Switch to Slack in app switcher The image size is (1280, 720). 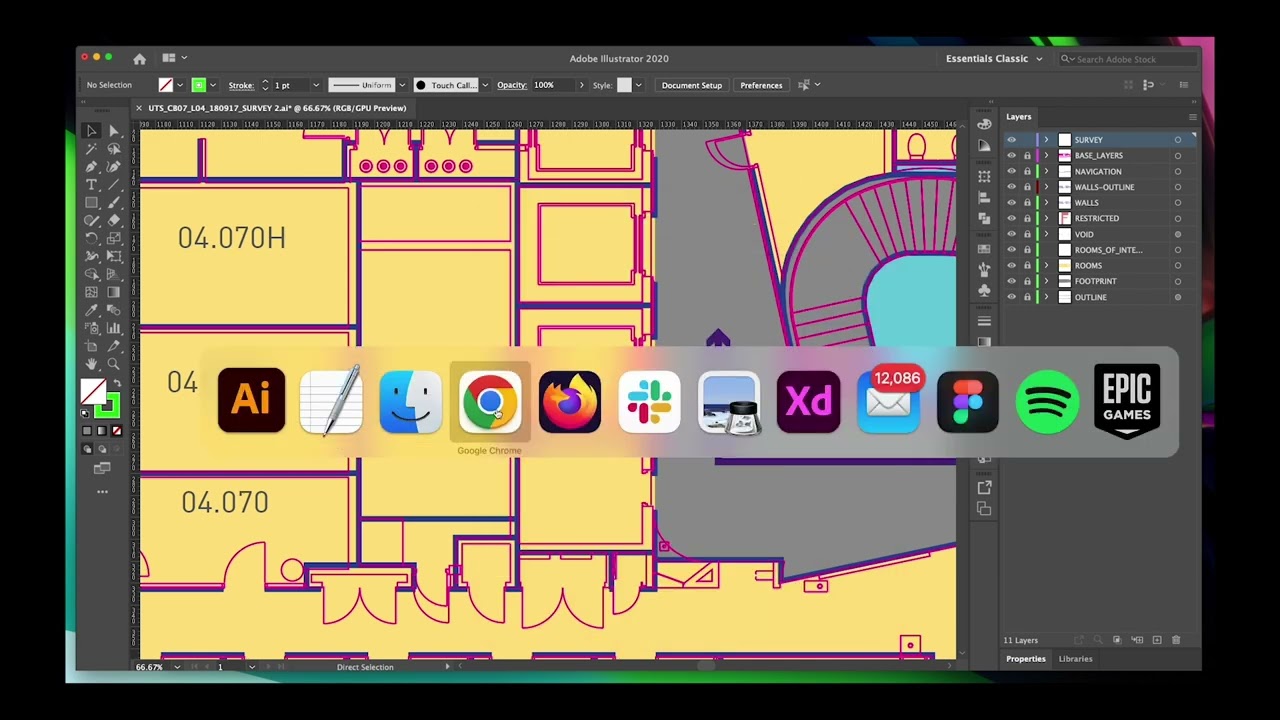click(x=649, y=401)
